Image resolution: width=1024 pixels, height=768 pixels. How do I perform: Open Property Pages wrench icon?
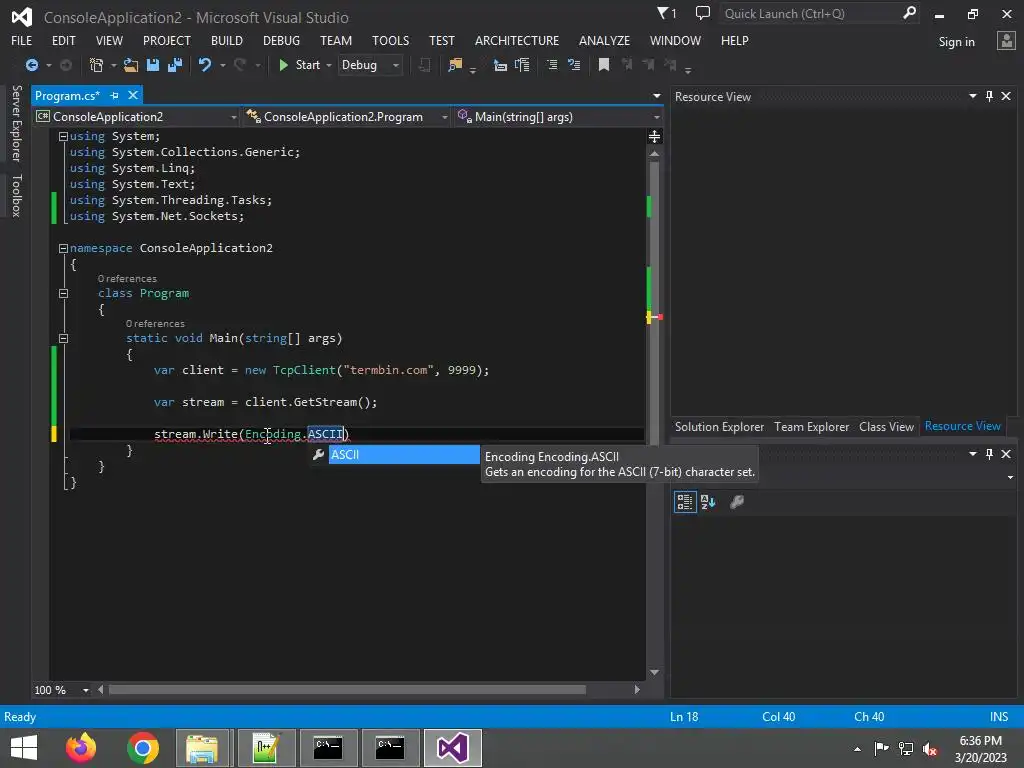(737, 502)
